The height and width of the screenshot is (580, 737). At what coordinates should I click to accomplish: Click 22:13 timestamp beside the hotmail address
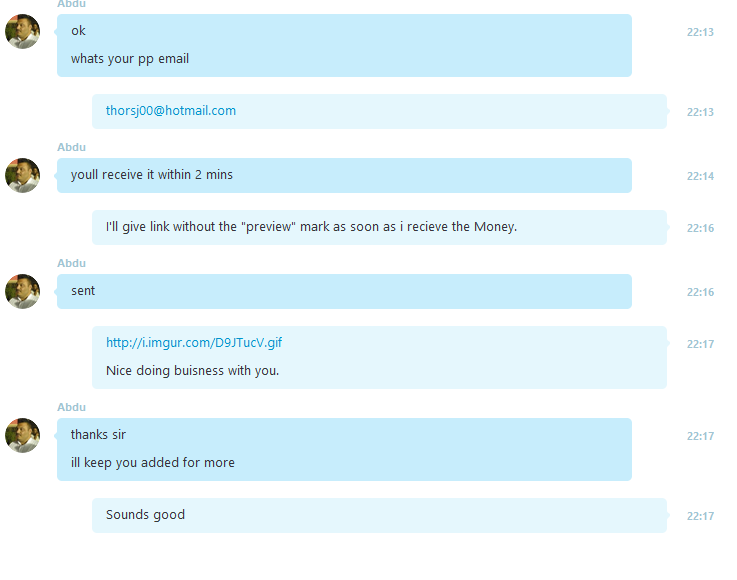[x=700, y=112]
